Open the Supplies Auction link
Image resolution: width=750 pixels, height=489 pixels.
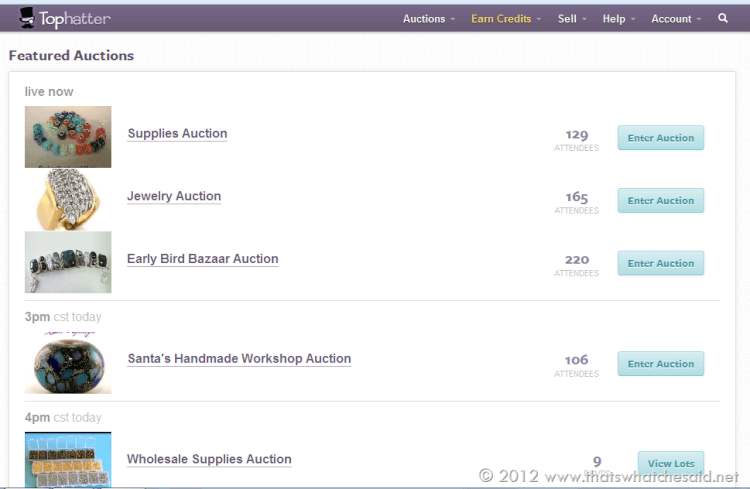[177, 134]
